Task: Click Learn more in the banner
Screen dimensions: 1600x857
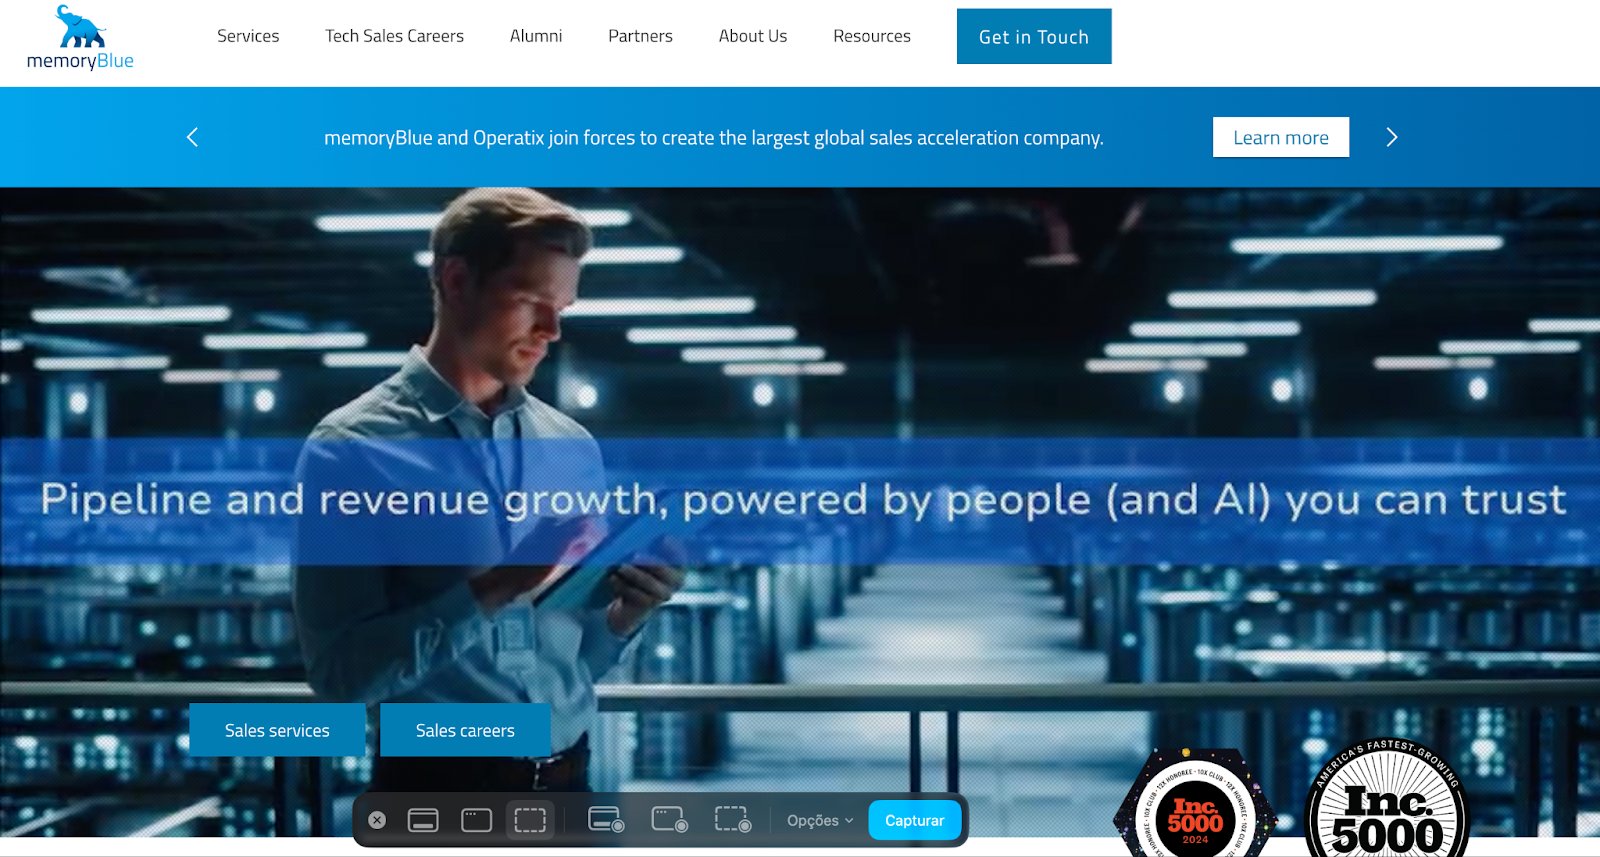Action: [1280, 138]
